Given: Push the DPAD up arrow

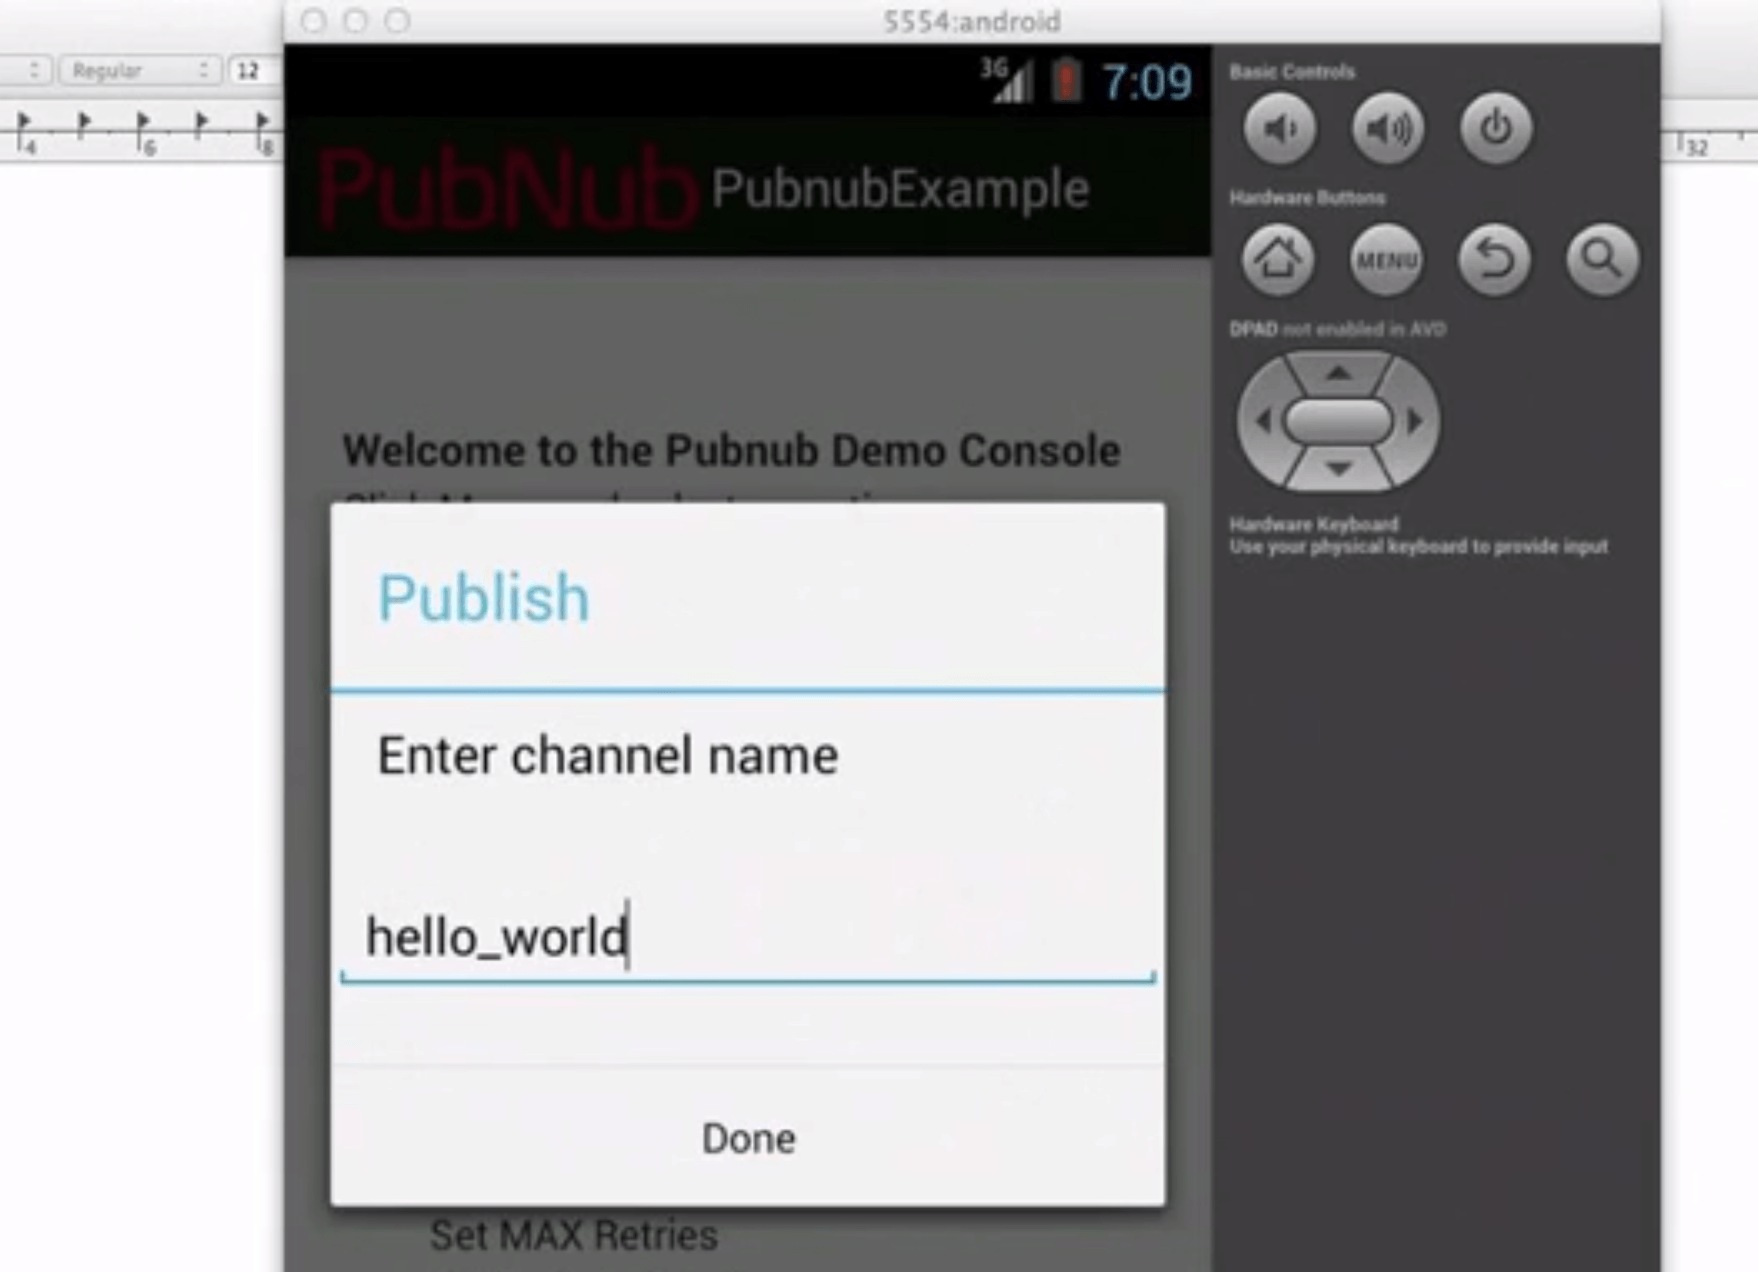Looking at the screenshot, I should pyautogui.click(x=1338, y=373).
